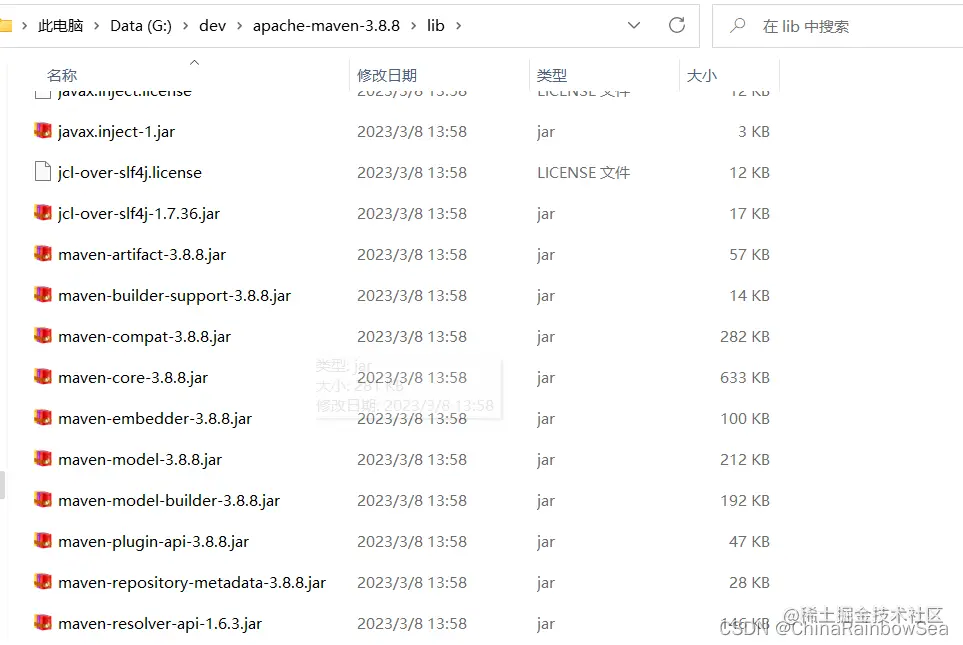This screenshot has height=645, width=963.
Task: Click the javax.inject-1.jar file icon
Action: point(42,131)
